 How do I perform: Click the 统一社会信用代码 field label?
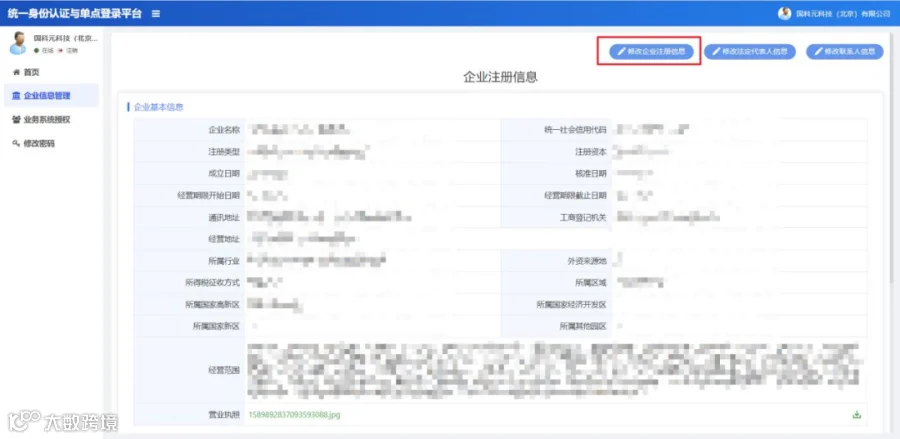pyautogui.click(x=575, y=130)
